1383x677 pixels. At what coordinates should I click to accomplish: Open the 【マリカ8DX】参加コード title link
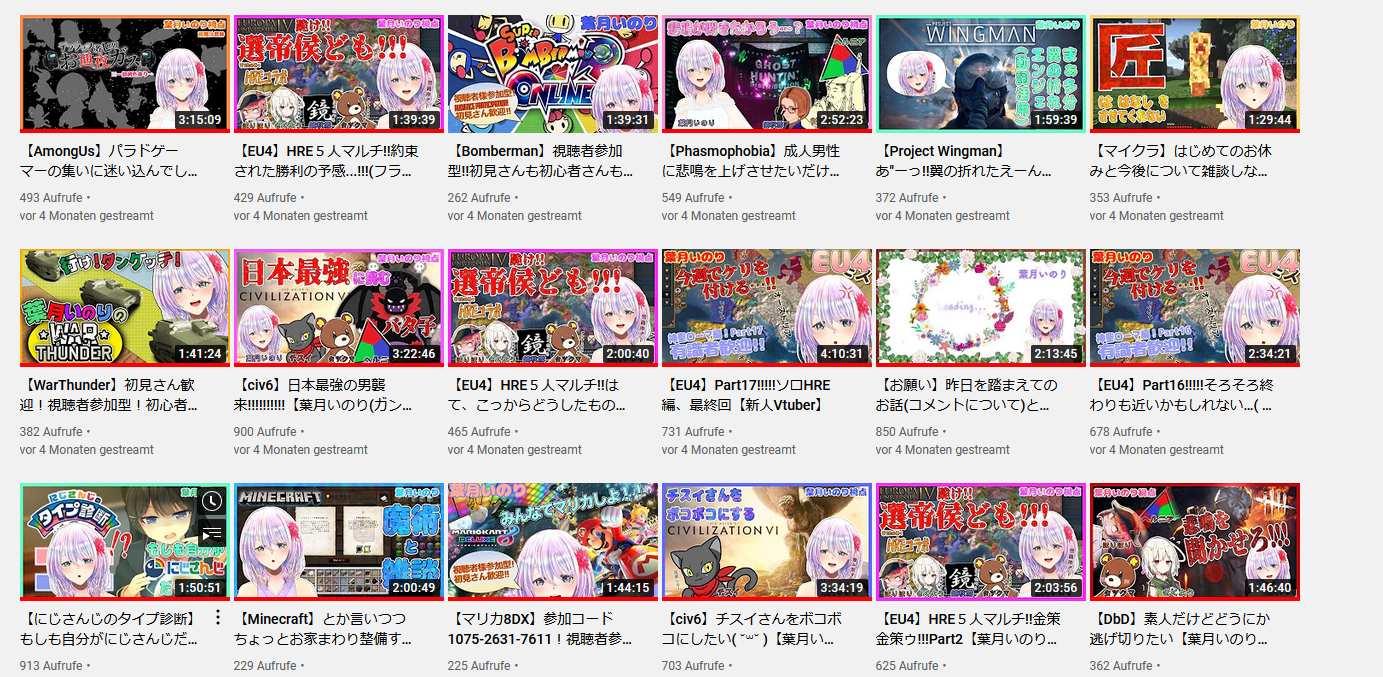pyautogui.click(x=540, y=629)
